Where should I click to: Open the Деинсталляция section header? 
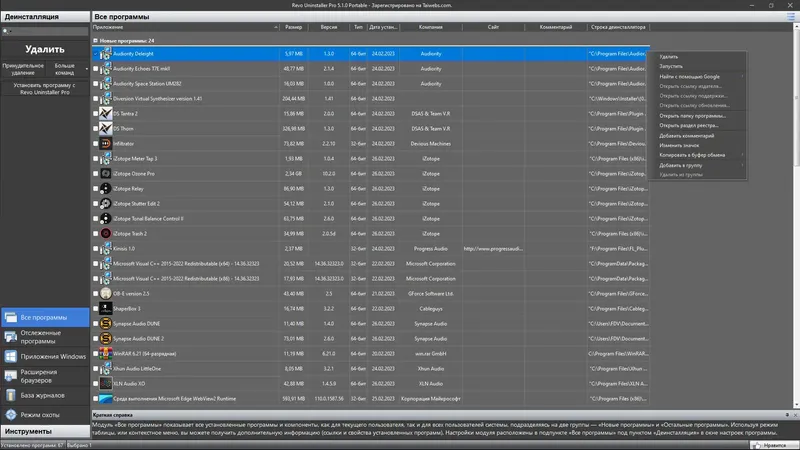(45, 17)
